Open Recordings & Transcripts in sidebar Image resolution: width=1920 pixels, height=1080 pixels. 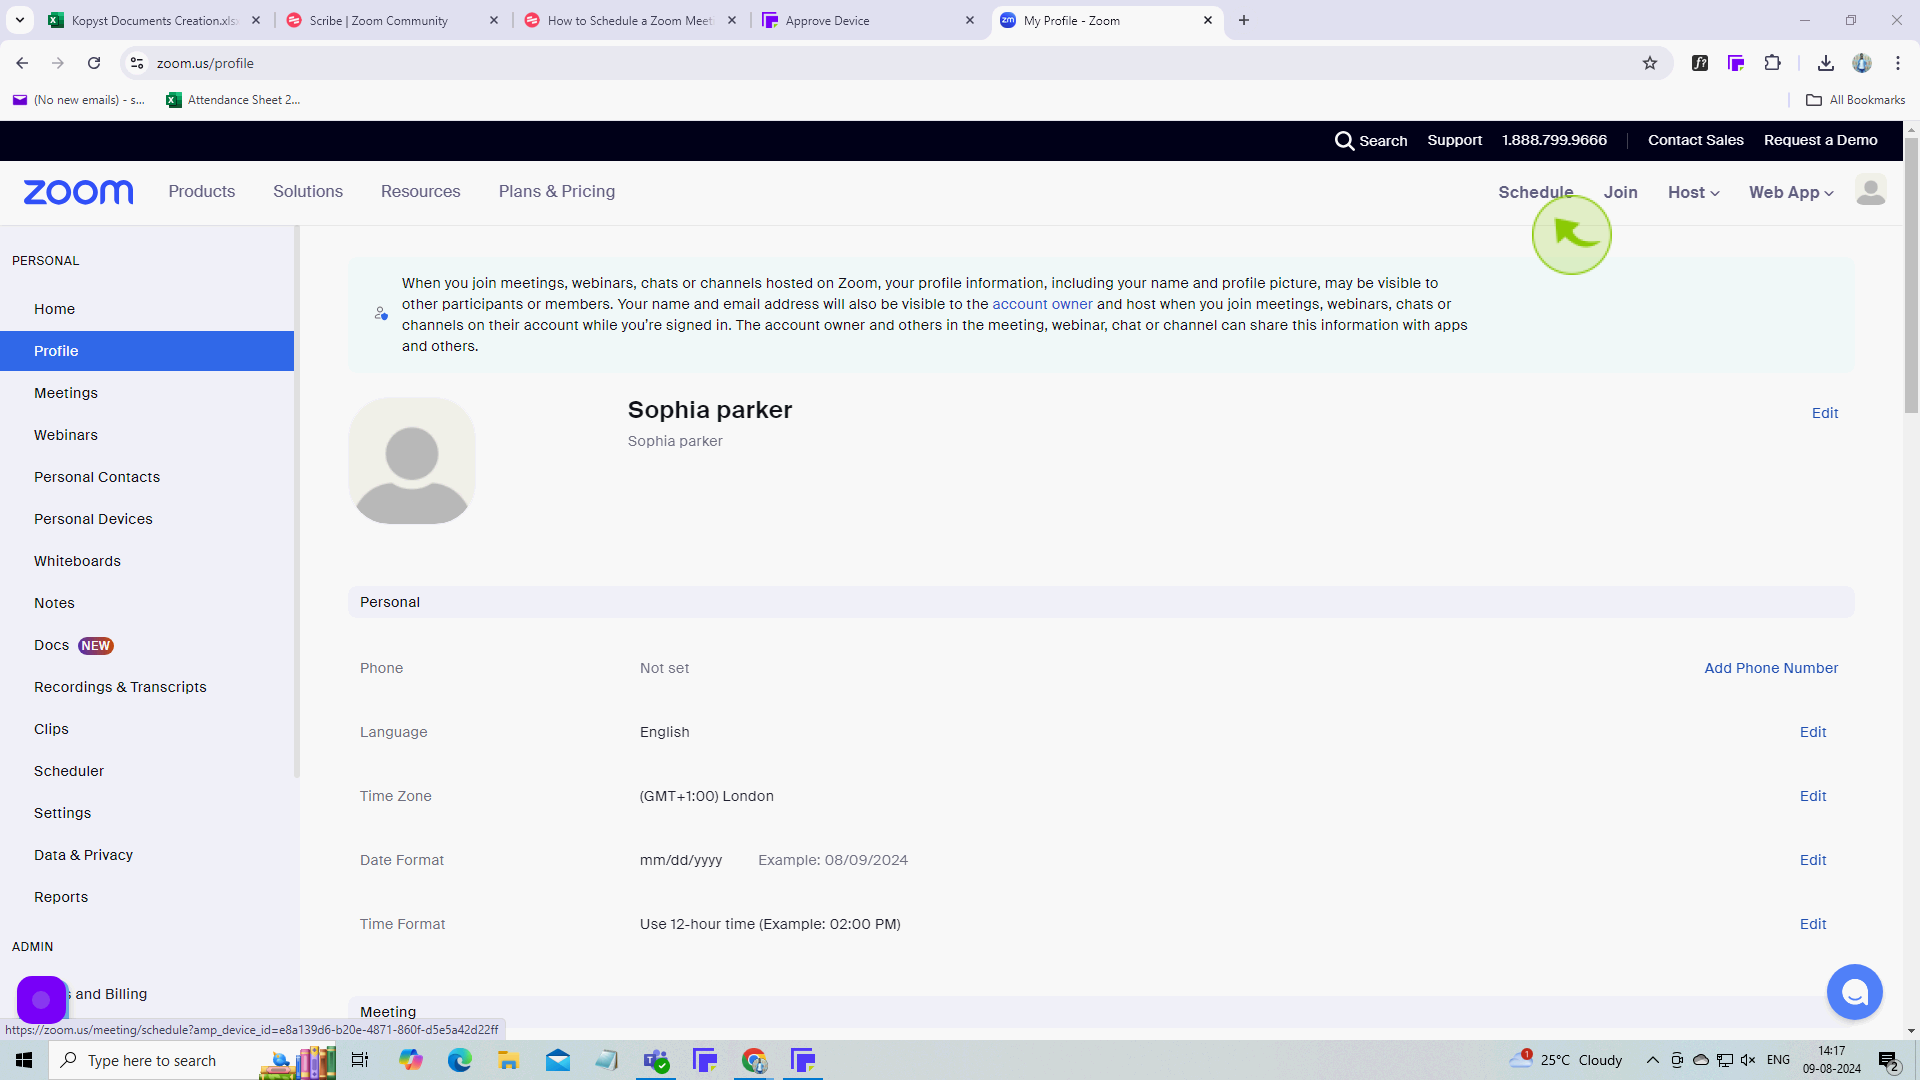tap(147, 687)
